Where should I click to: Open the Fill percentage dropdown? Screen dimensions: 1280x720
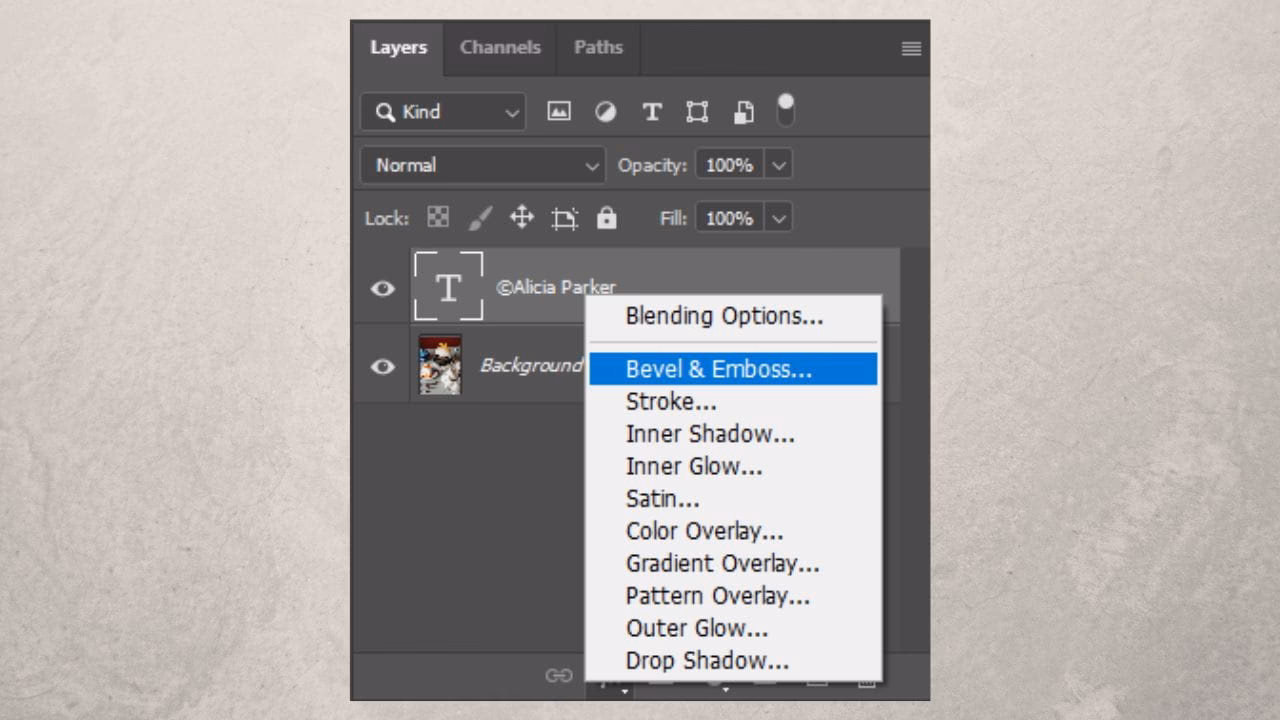pyautogui.click(x=777, y=218)
